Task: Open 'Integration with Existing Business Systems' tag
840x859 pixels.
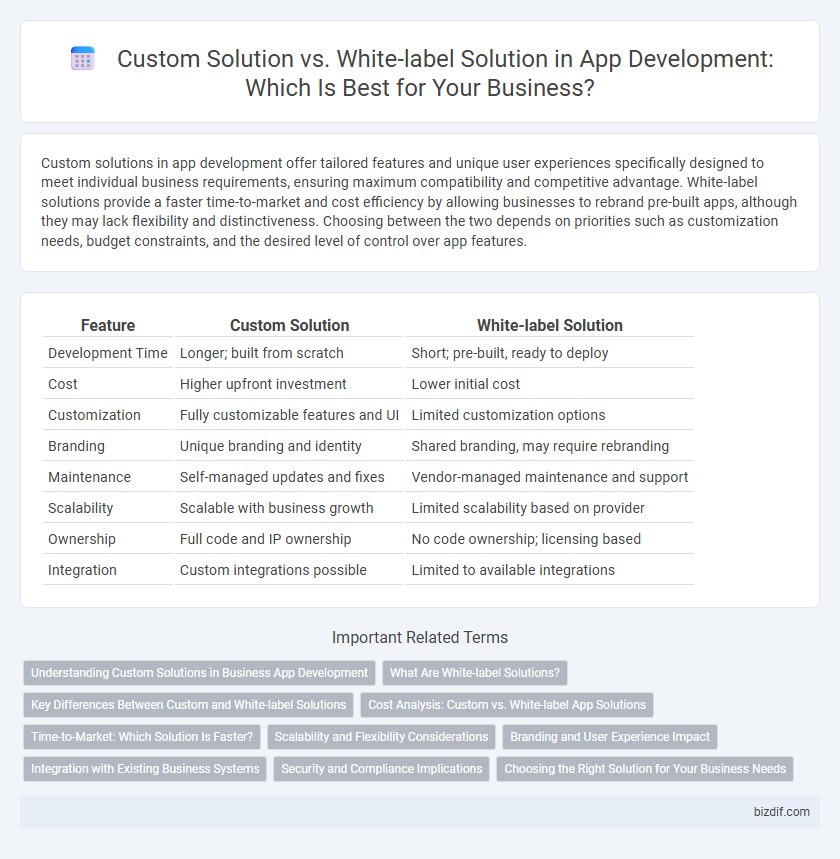Action: tap(145, 769)
